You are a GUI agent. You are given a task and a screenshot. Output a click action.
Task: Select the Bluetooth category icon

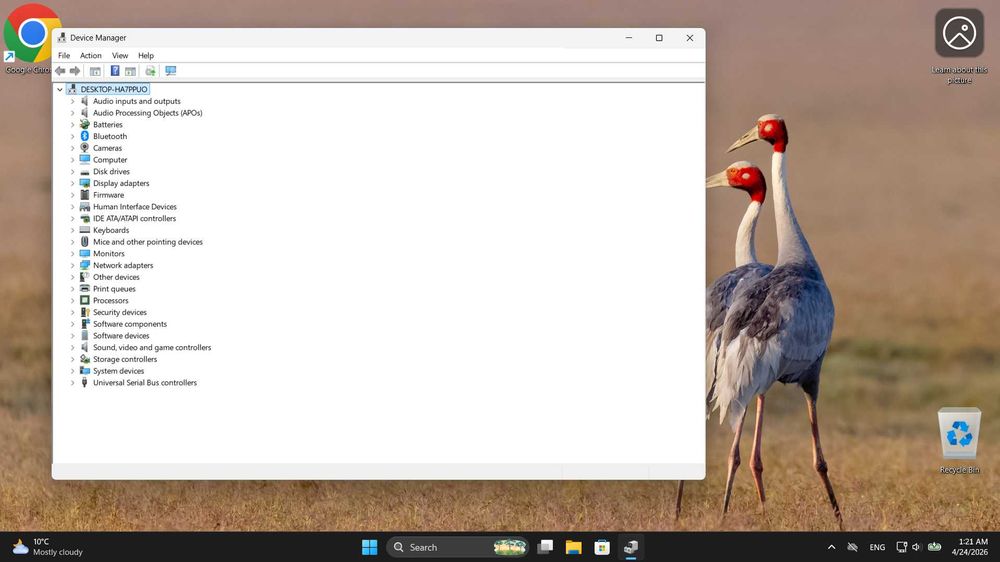click(x=84, y=136)
